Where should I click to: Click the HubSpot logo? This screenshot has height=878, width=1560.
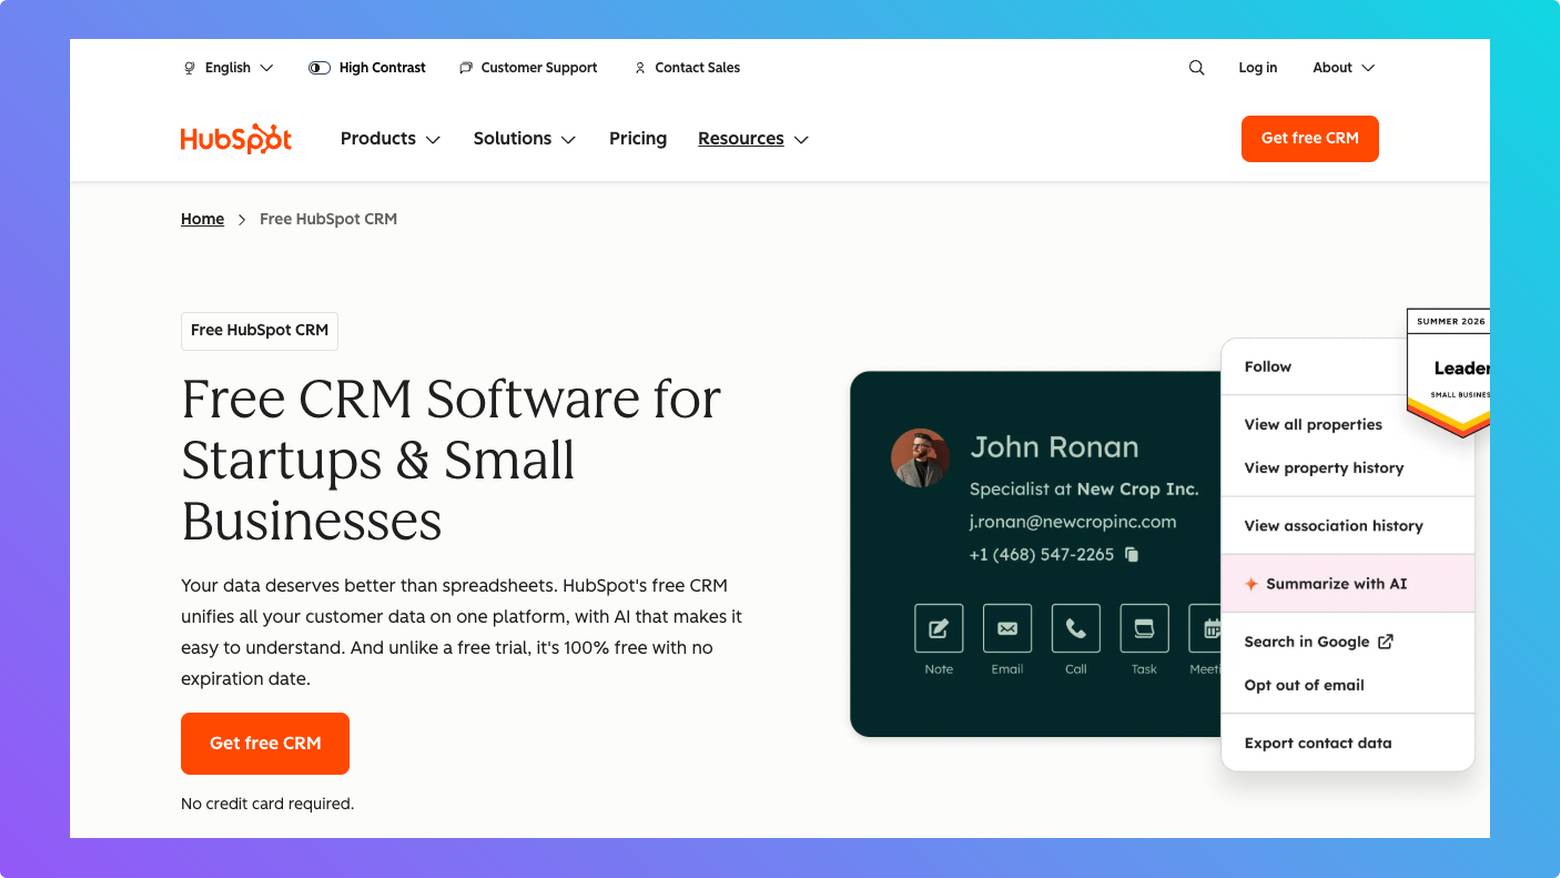(236, 138)
